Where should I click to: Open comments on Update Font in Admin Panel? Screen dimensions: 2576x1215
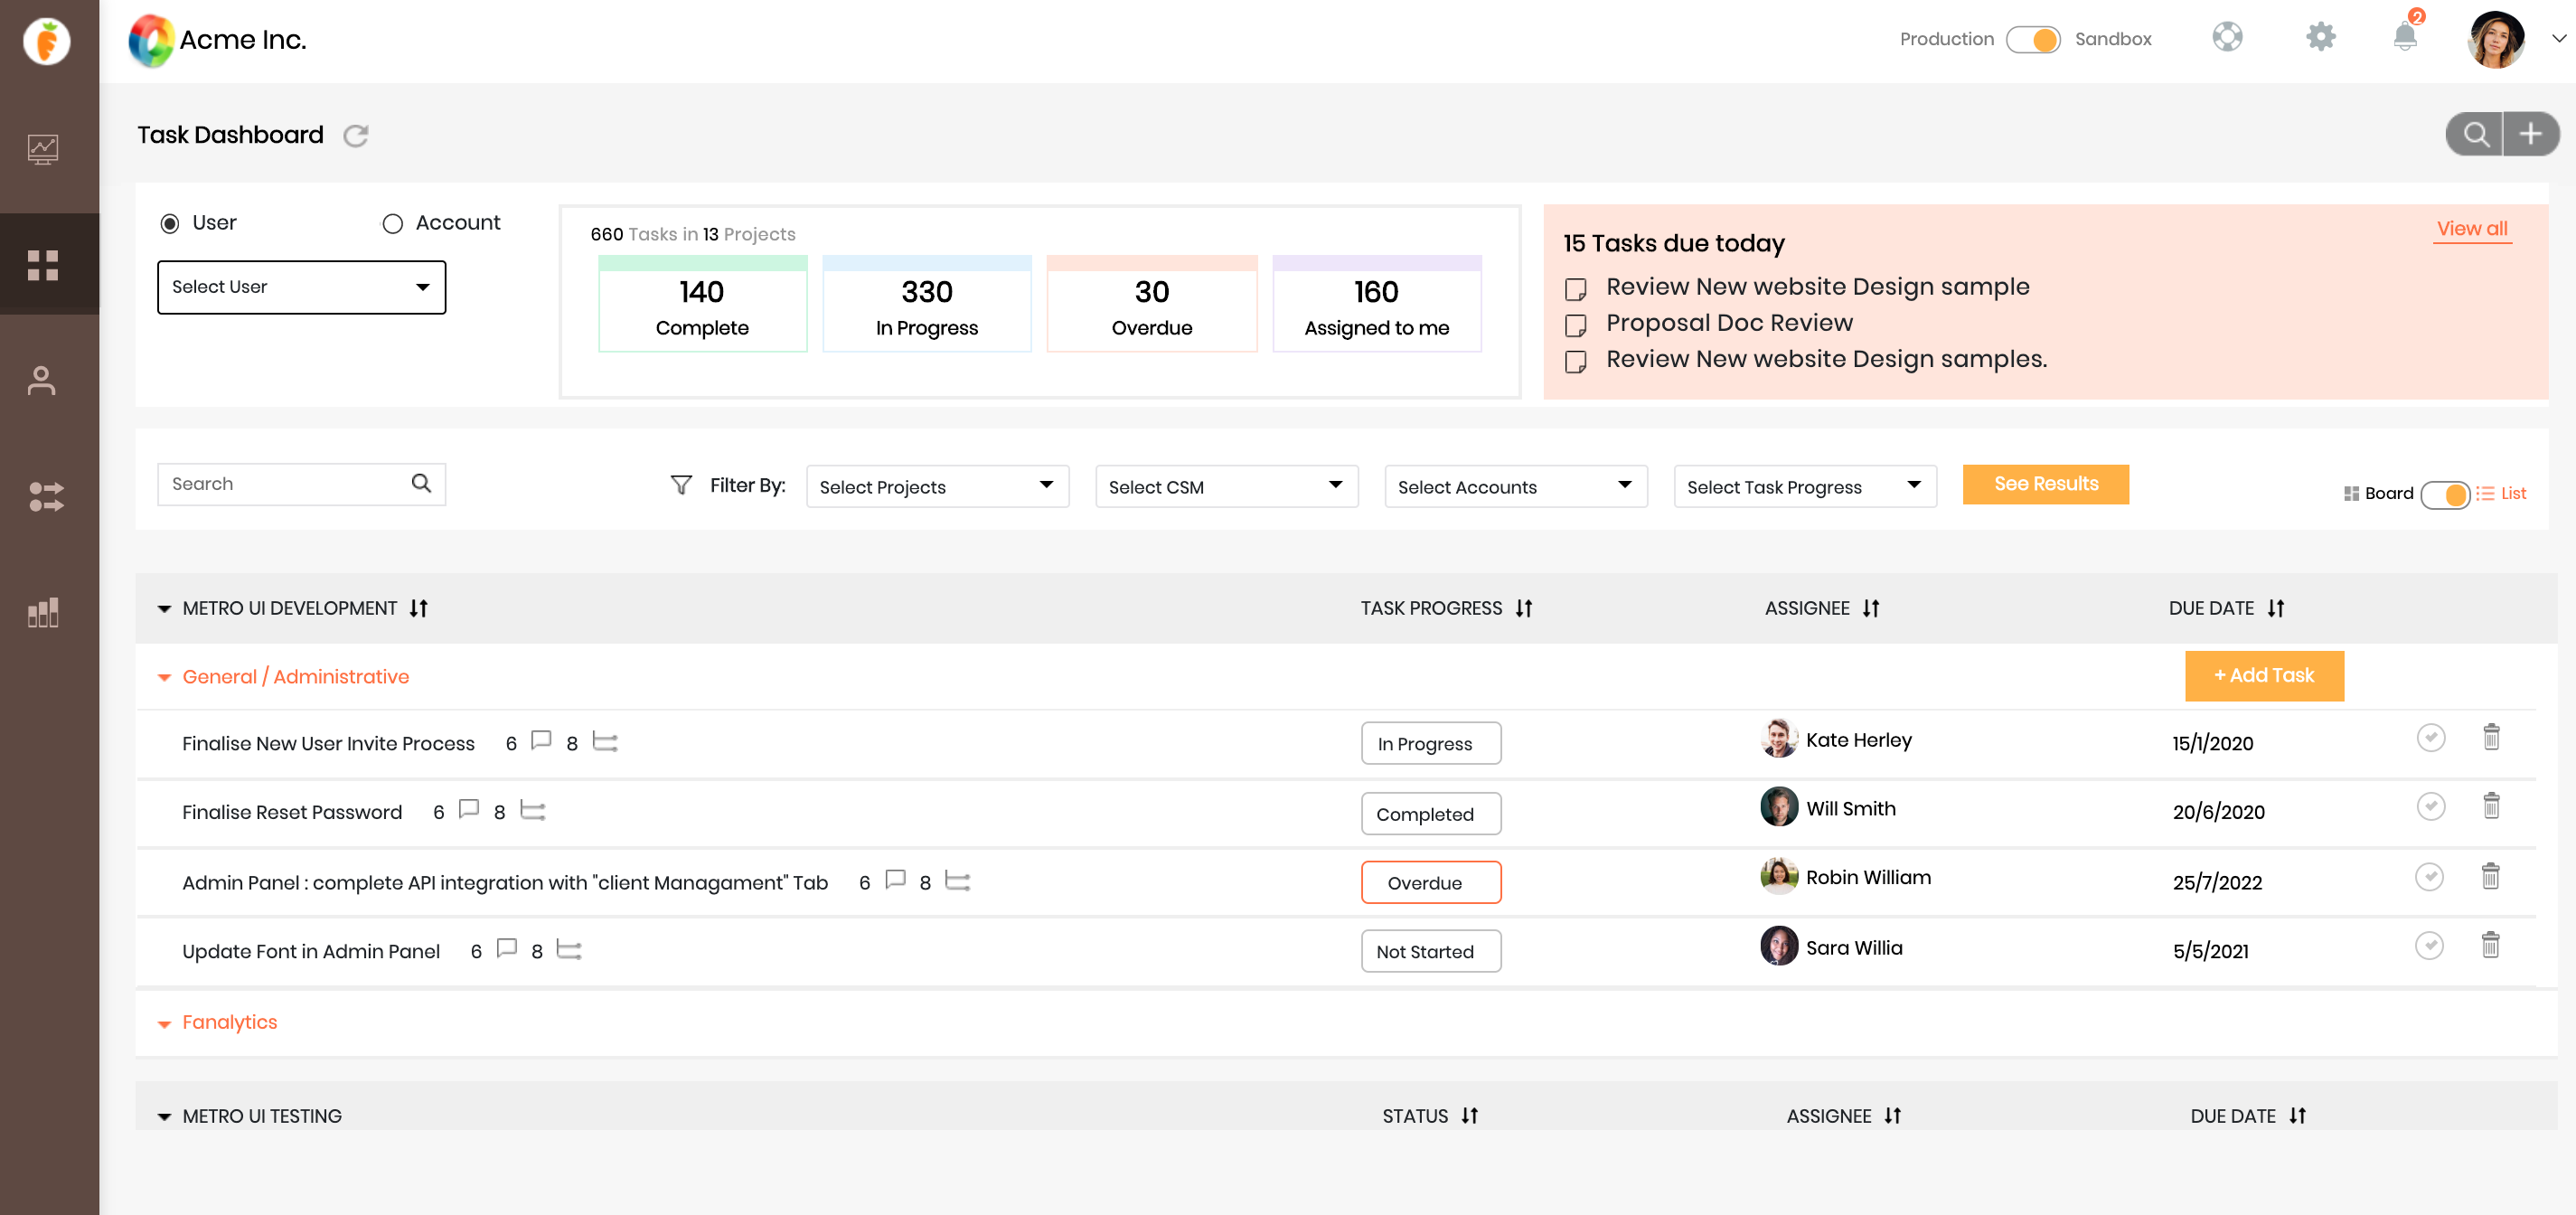pos(507,949)
